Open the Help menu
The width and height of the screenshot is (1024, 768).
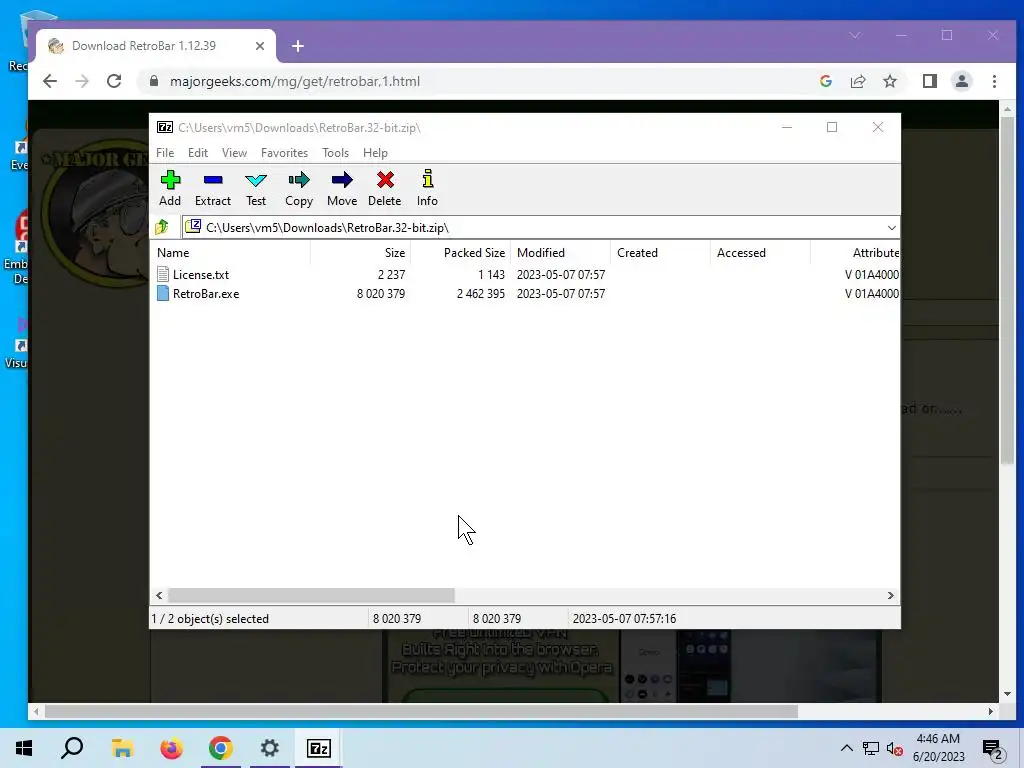point(376,153)
